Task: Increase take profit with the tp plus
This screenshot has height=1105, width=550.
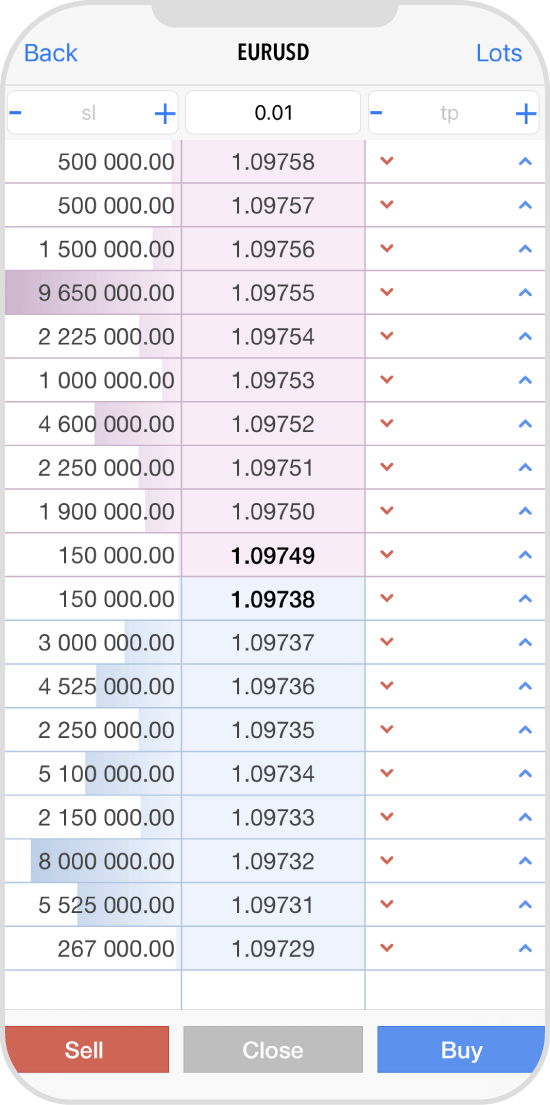Action: pyautogui.click(x=526, y=113)
